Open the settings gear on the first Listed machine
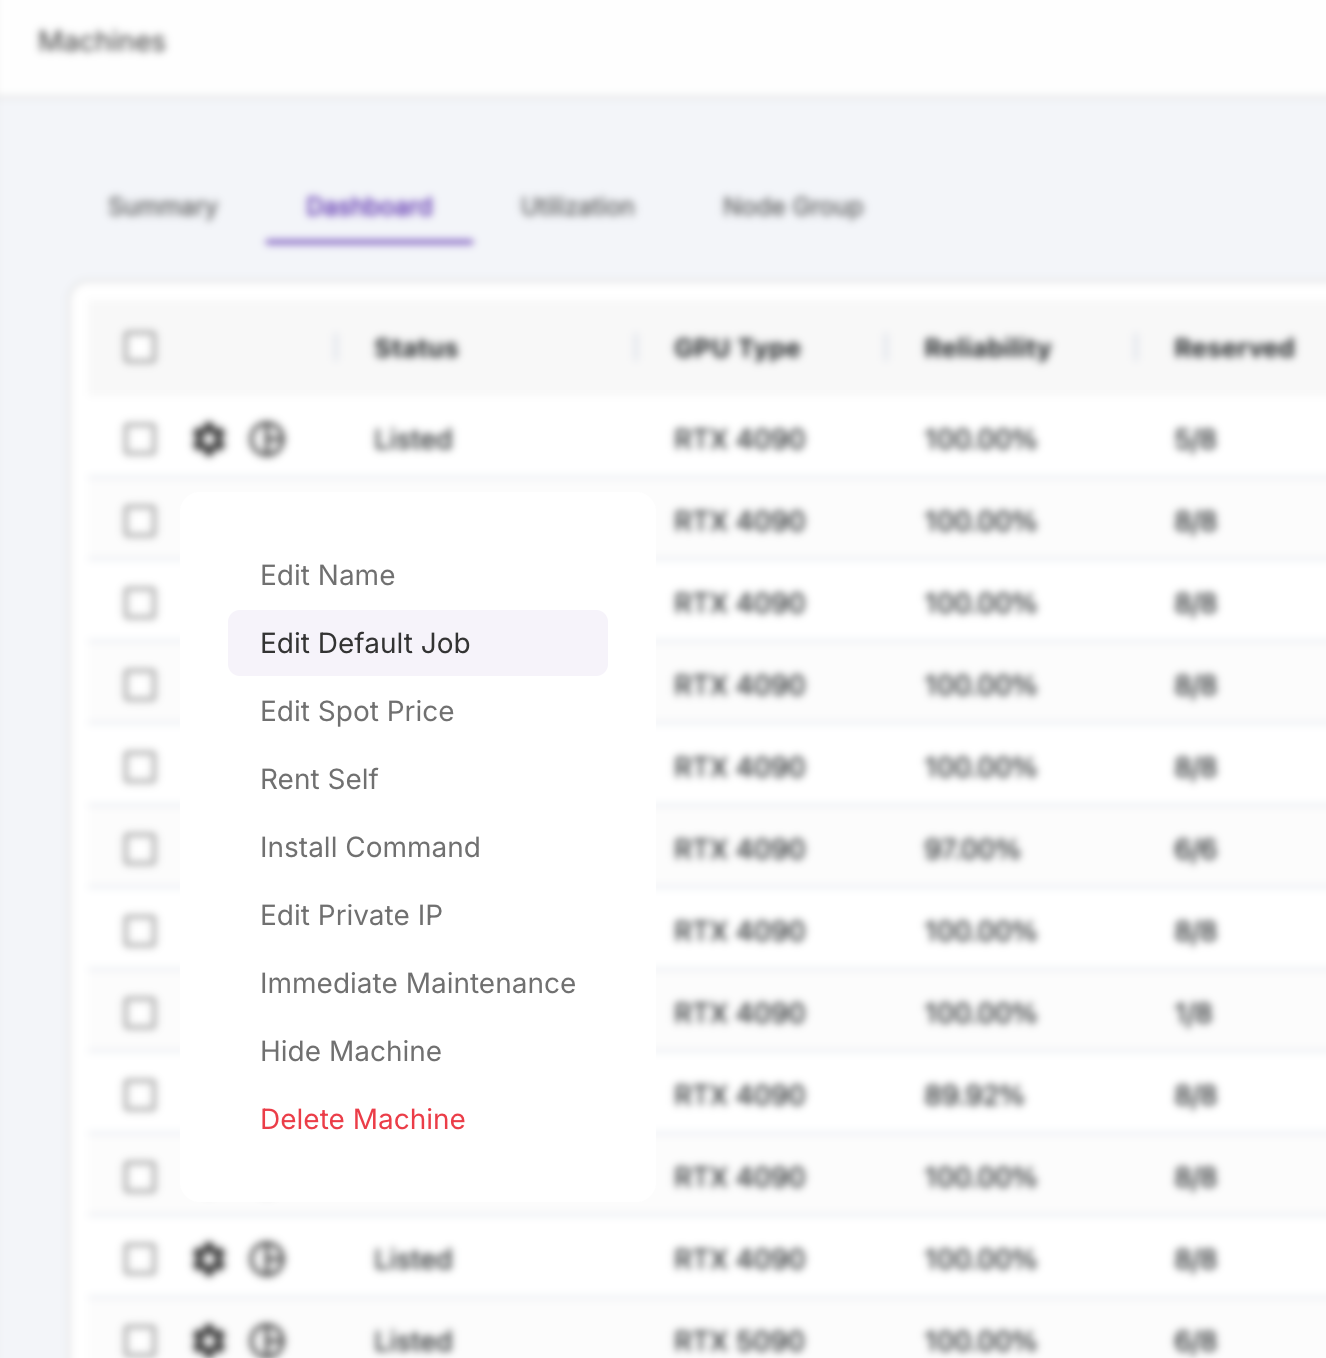The image size is (1326, 1358). click(x=208, y=439)
